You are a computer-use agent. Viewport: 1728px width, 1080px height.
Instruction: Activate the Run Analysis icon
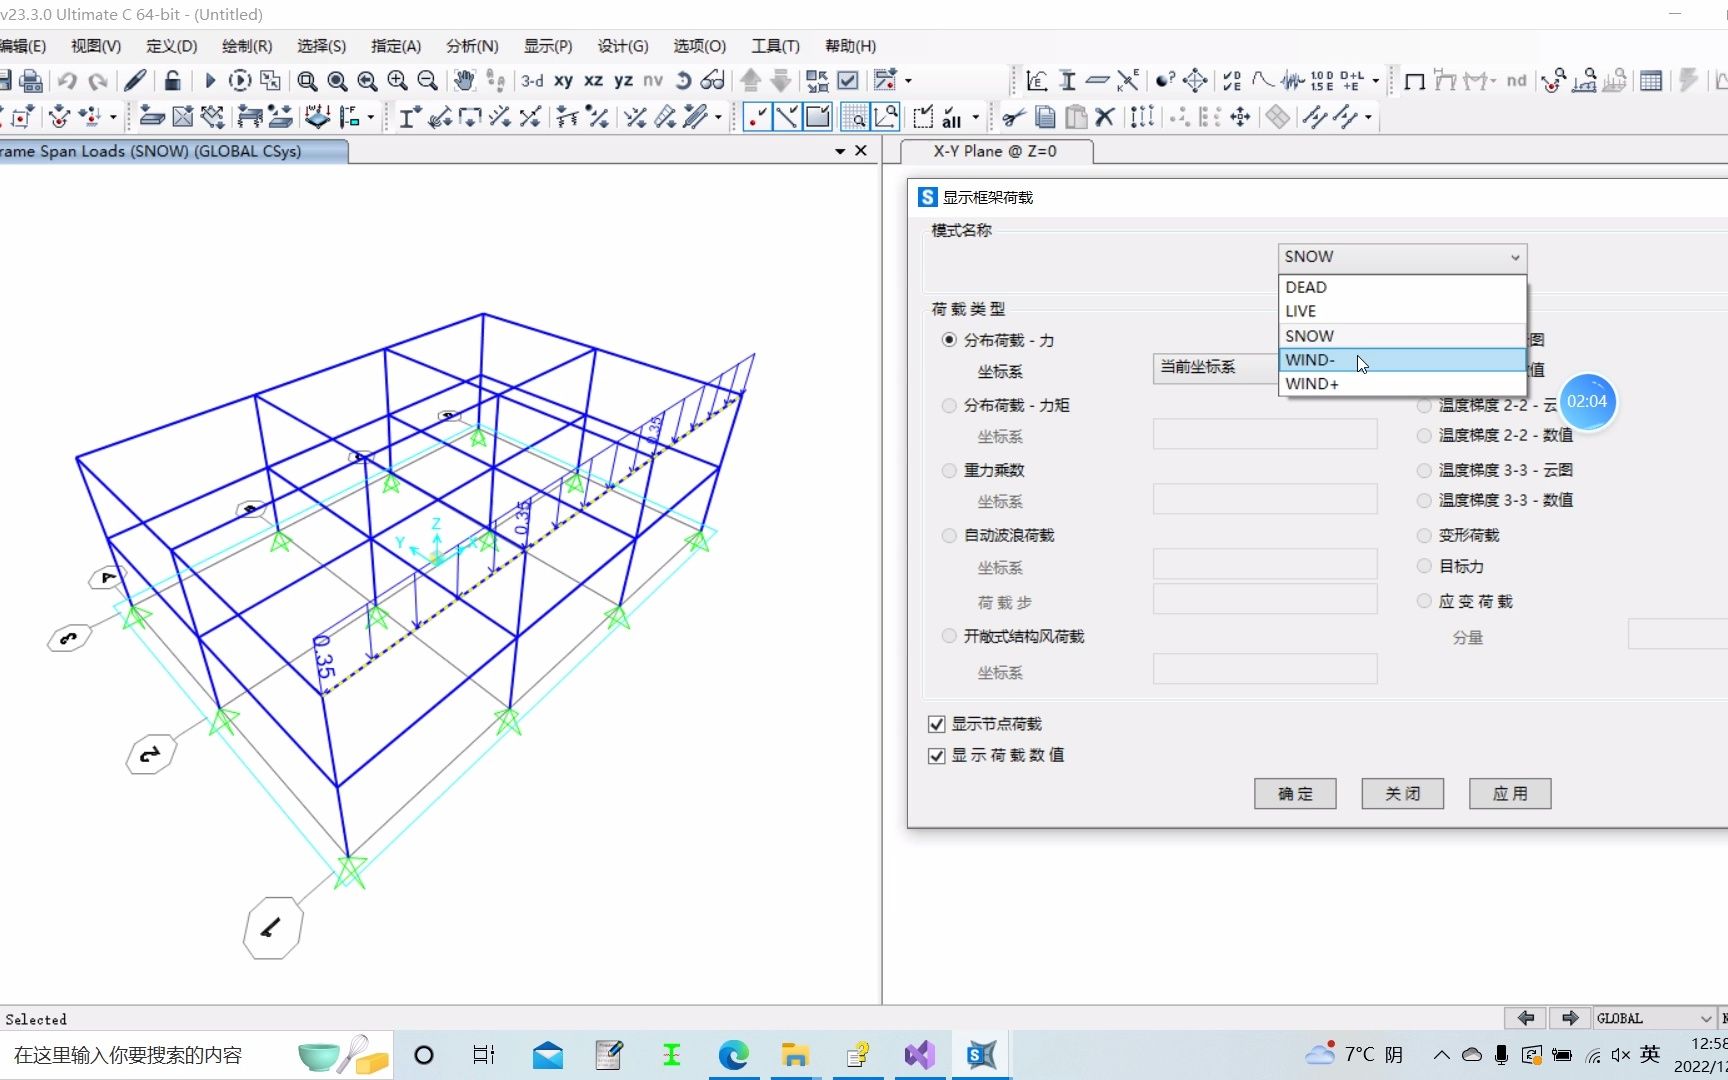click(x=210, y=81)
